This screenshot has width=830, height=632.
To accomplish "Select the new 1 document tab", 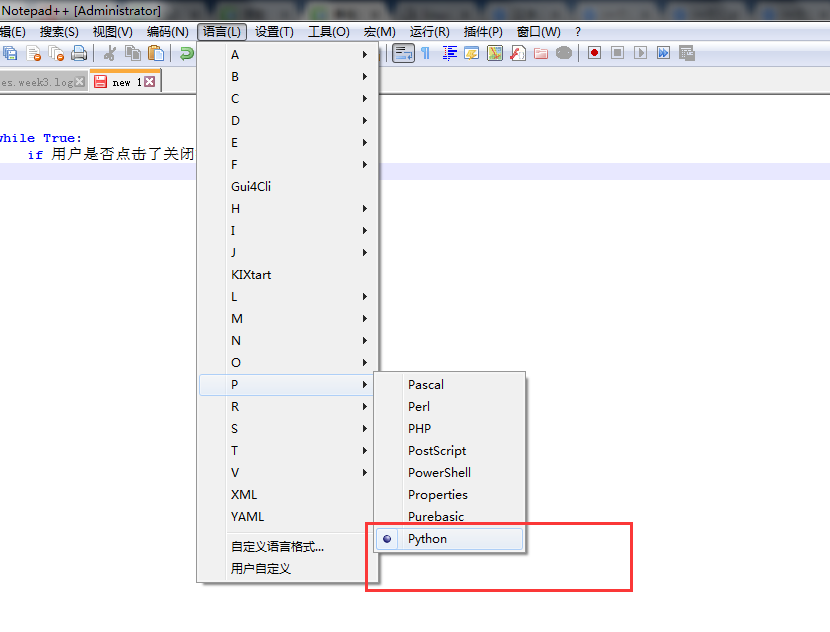I will (122, 80).
